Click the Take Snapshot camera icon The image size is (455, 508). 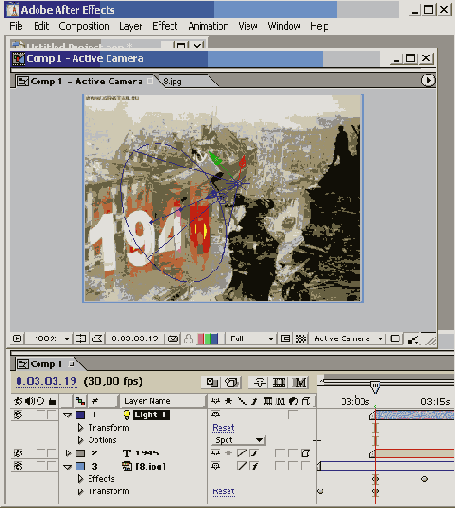pyautogui.click(x=173, y=339)
